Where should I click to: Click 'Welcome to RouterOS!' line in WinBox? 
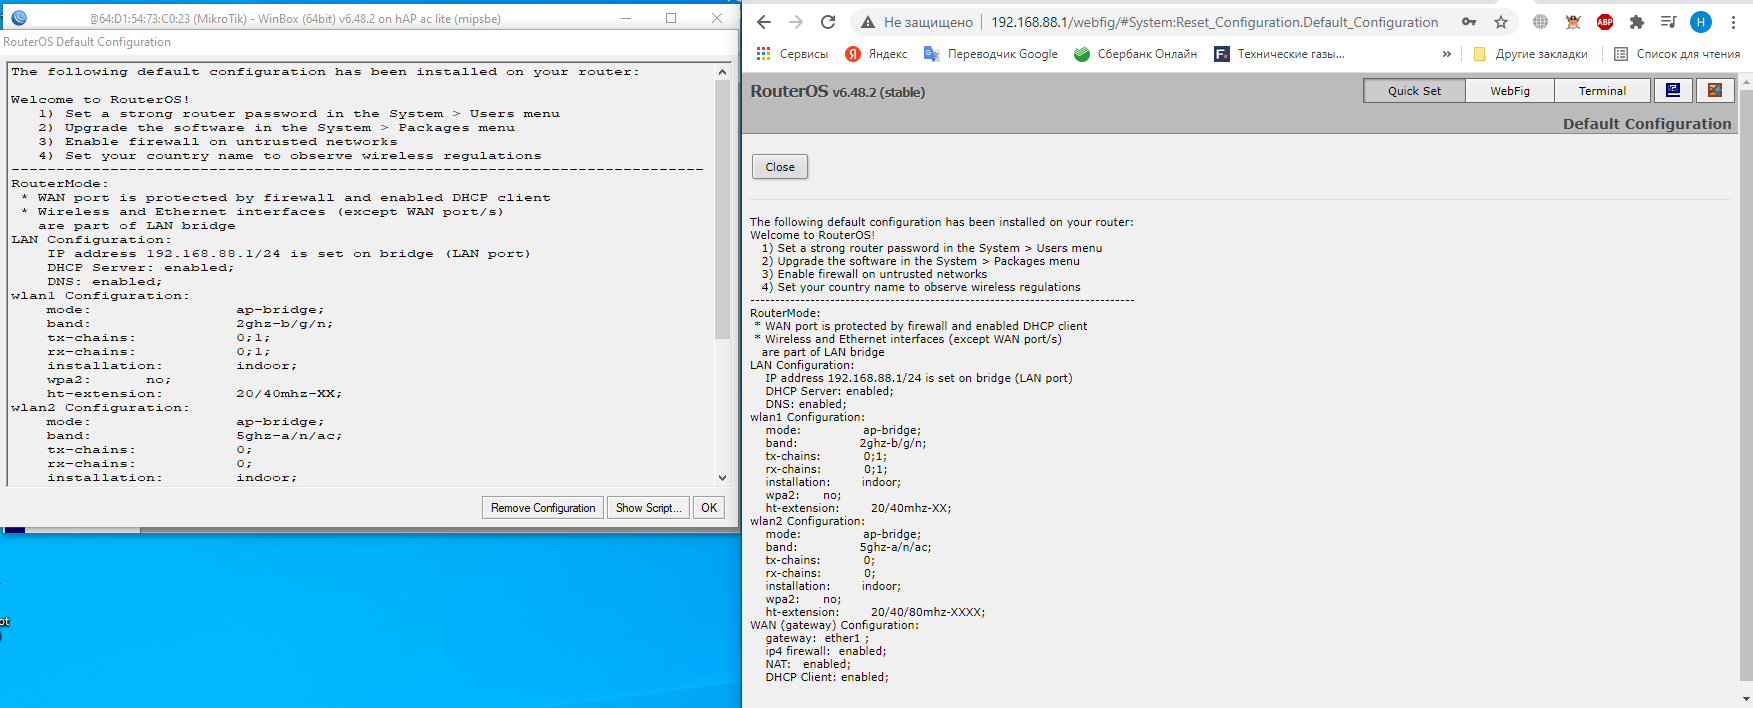pos(100,100)
